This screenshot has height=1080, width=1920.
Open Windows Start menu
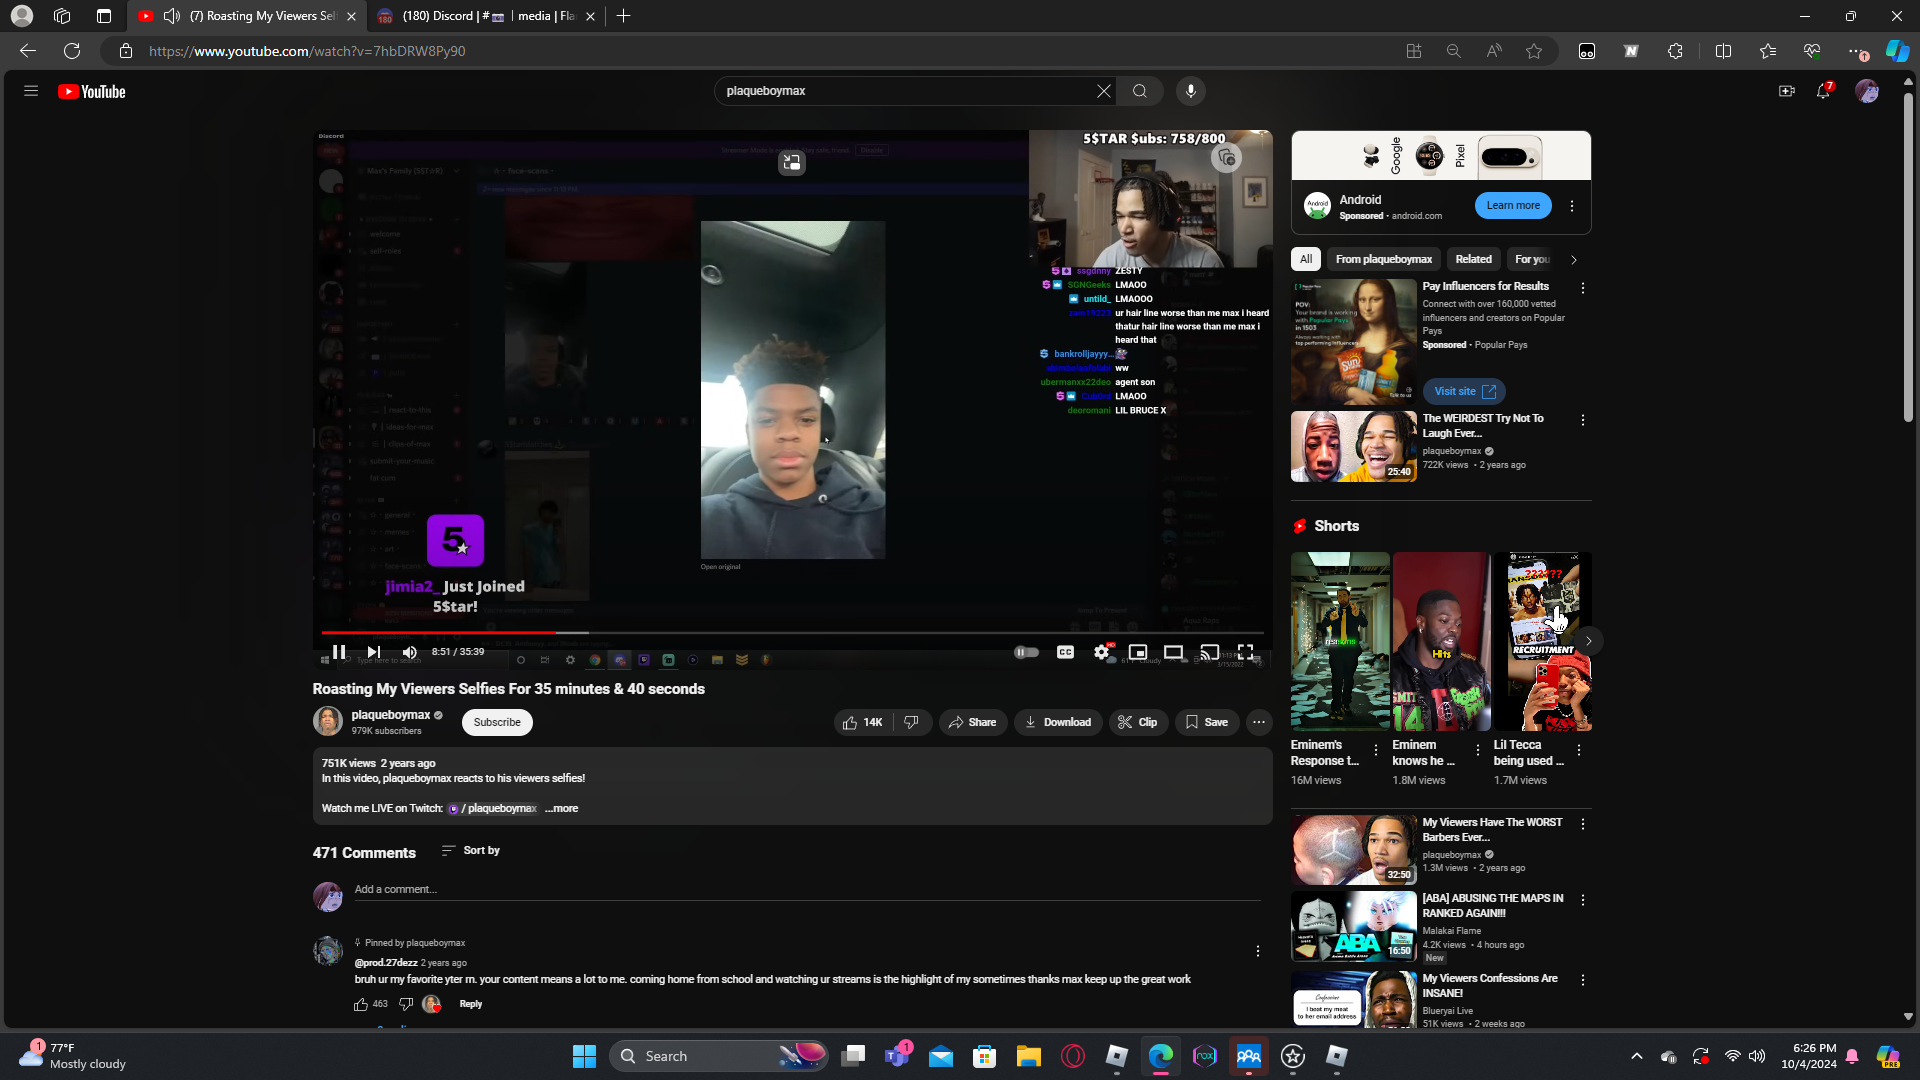[584, 1056]
